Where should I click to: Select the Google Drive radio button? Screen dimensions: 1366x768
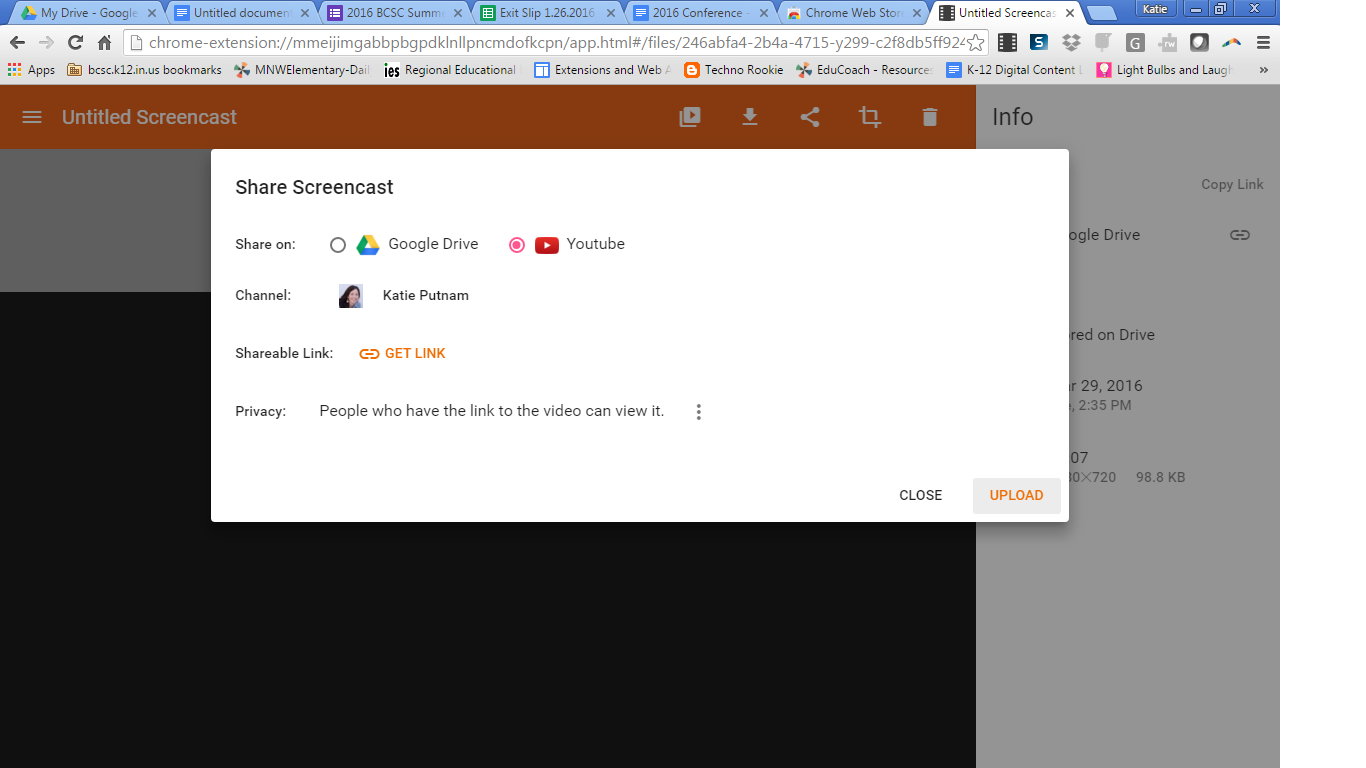(x=338, y=245)
